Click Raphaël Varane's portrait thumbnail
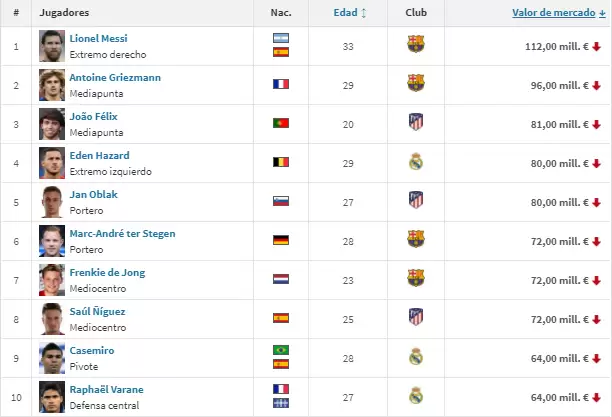 tap(51, 396)
